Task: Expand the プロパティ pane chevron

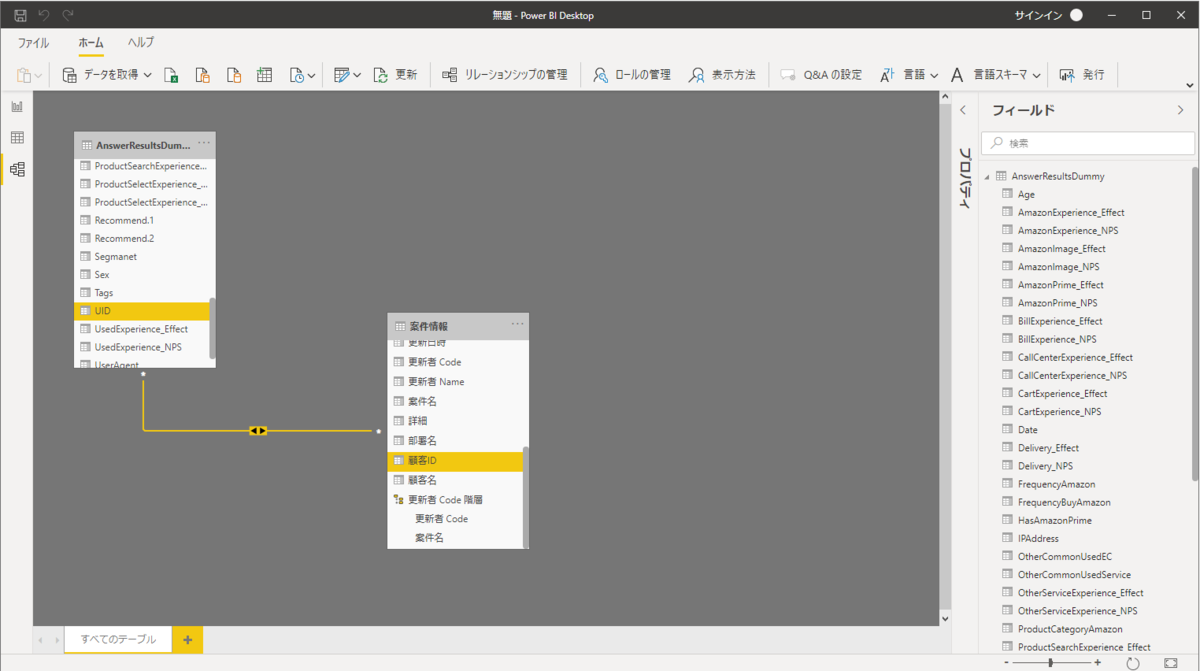Action: point(963,110)
